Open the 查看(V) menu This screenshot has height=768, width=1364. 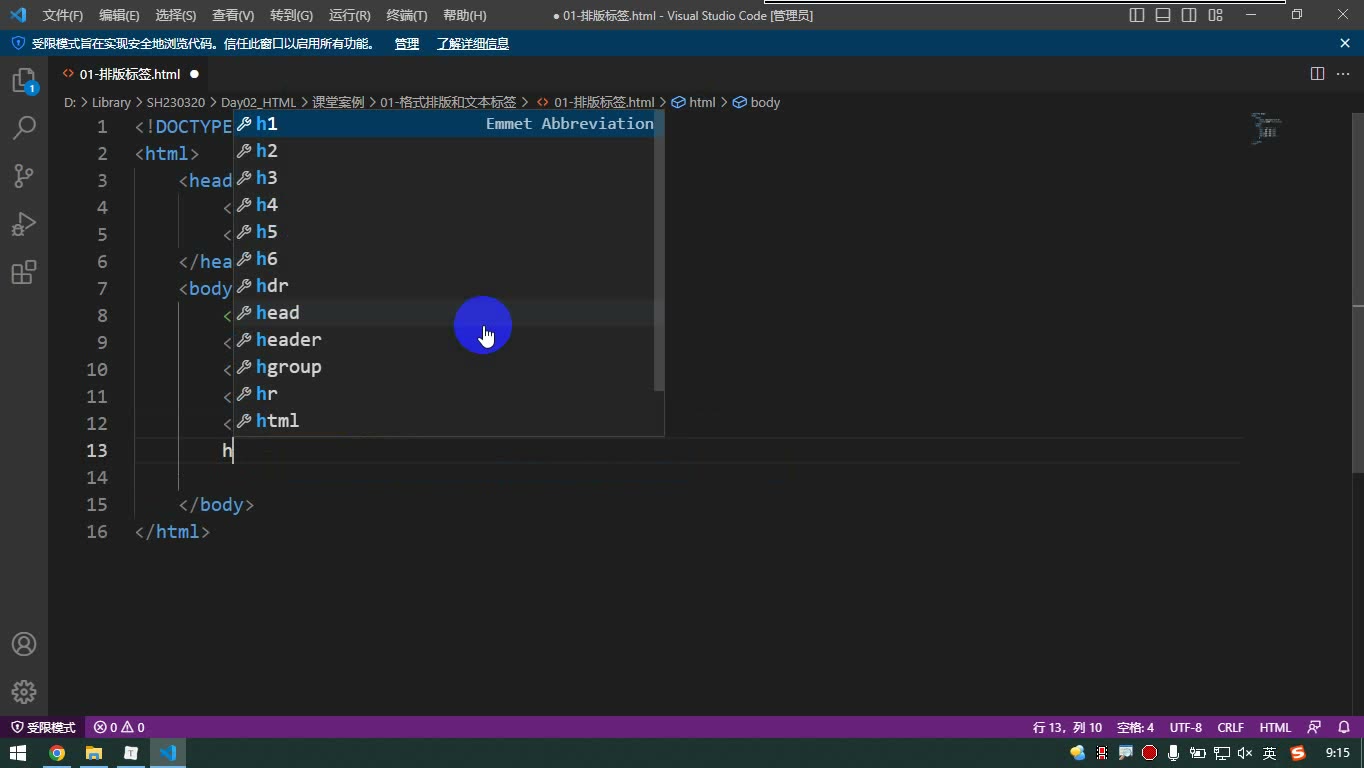point(233,15)
